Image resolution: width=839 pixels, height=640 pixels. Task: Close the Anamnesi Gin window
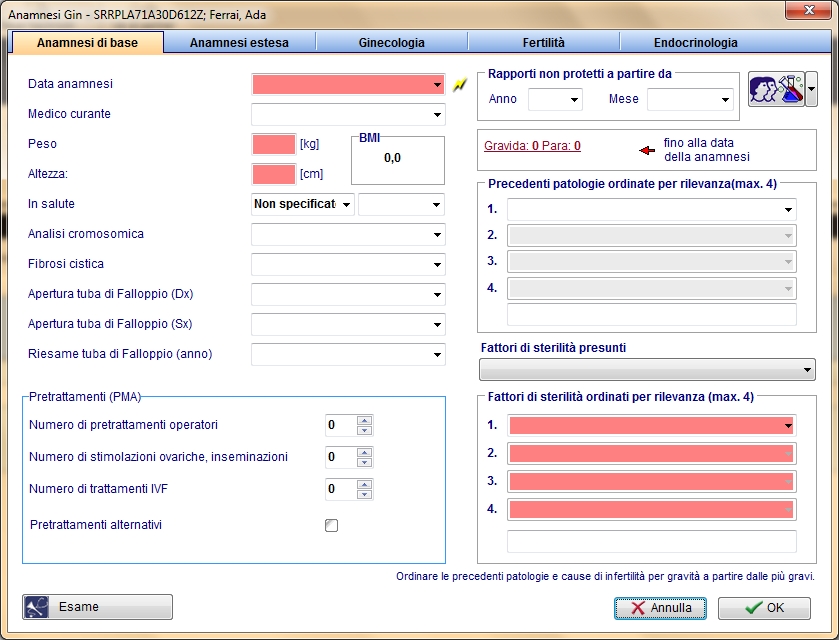click(809, 10)
